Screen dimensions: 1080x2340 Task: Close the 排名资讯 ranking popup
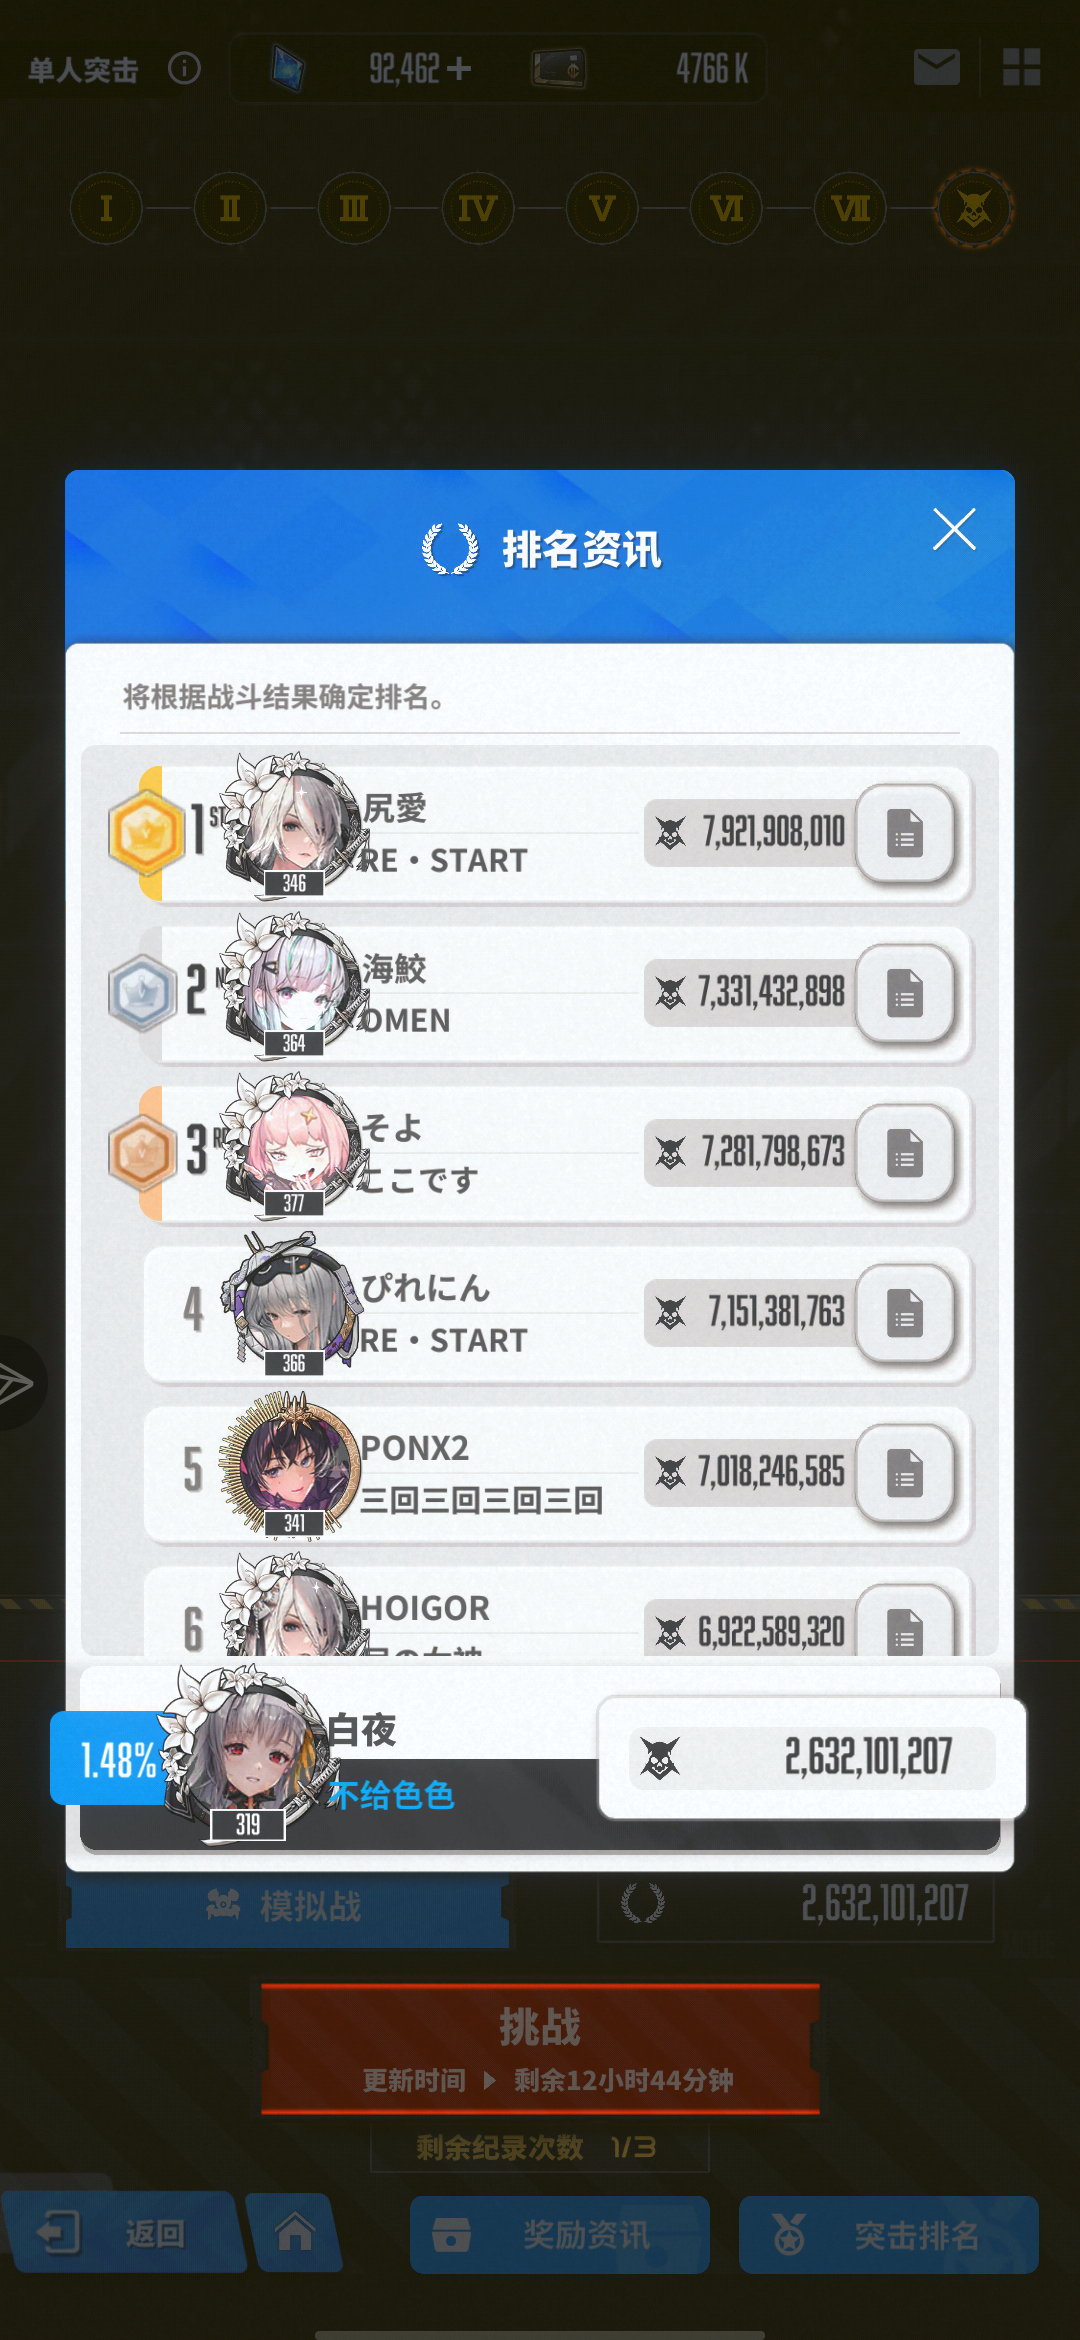coord(954,529)
